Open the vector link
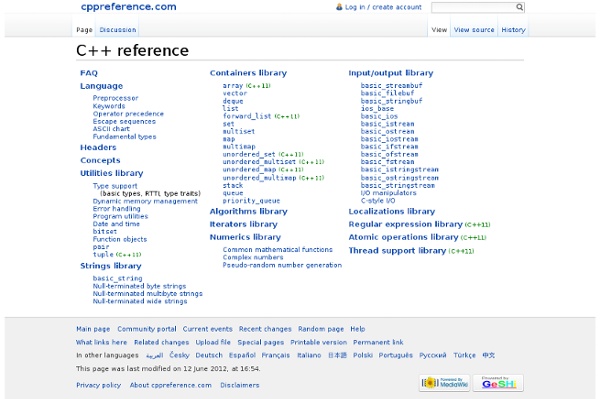 (x=235, y=93)
